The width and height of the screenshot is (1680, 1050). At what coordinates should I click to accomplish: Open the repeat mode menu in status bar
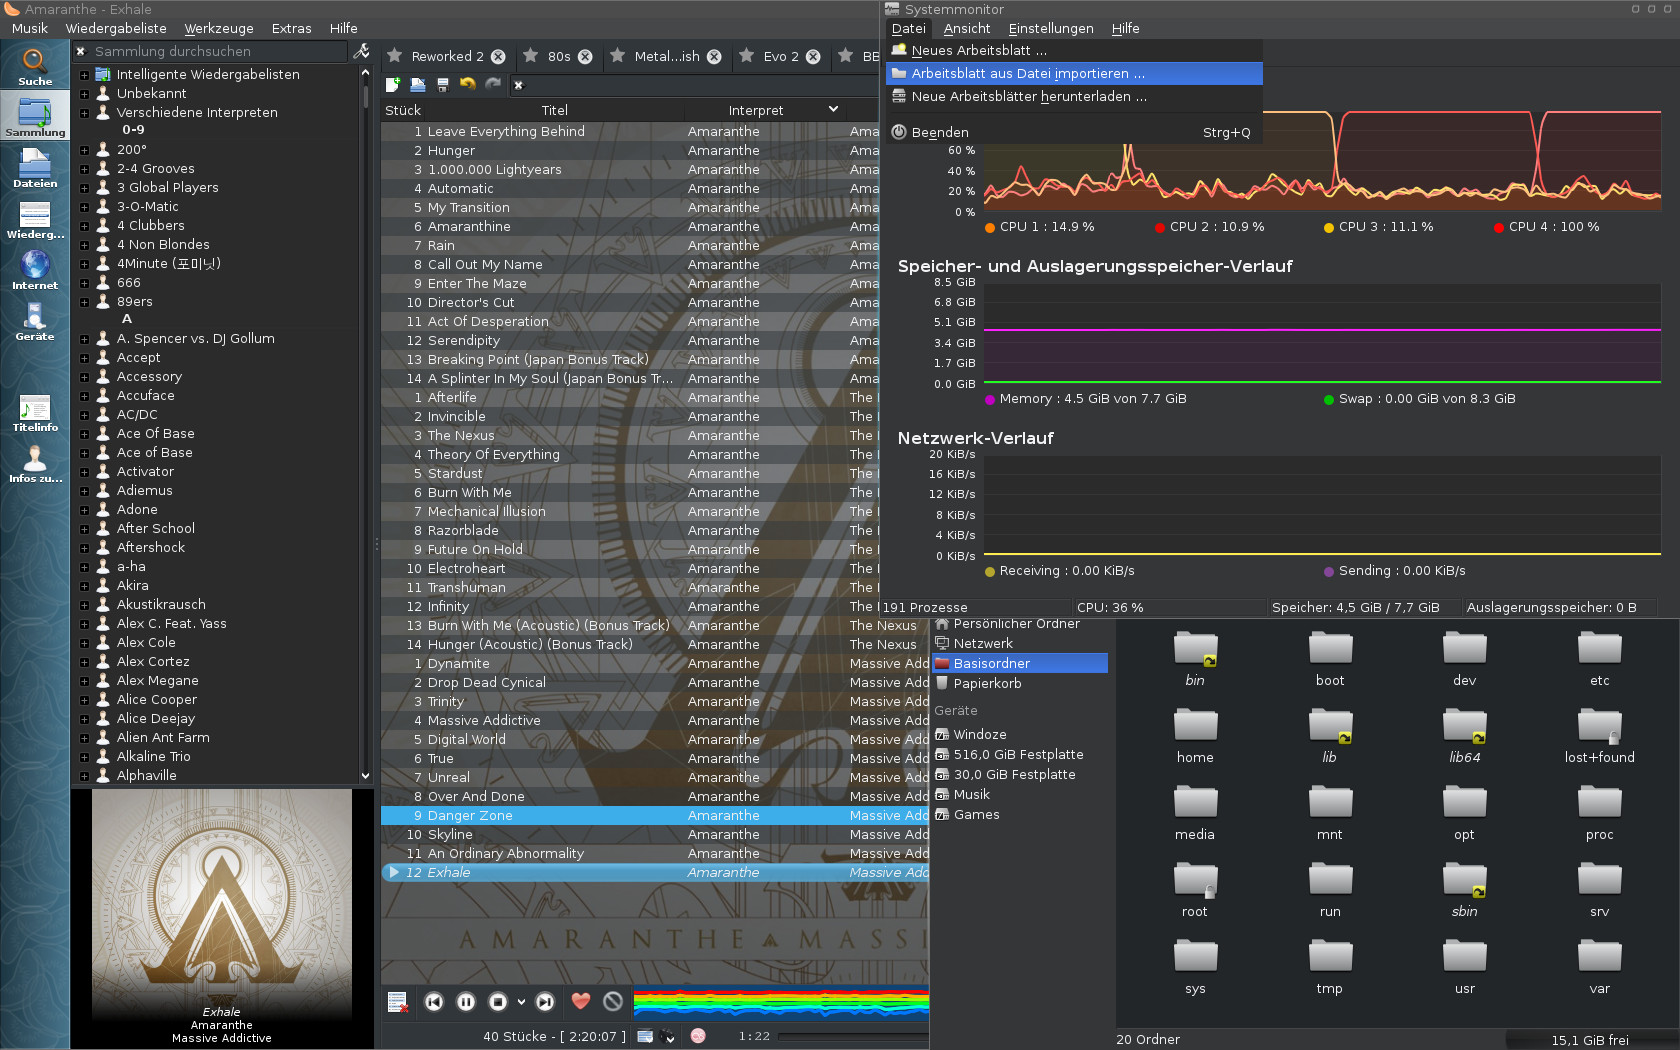[645, 1036]
